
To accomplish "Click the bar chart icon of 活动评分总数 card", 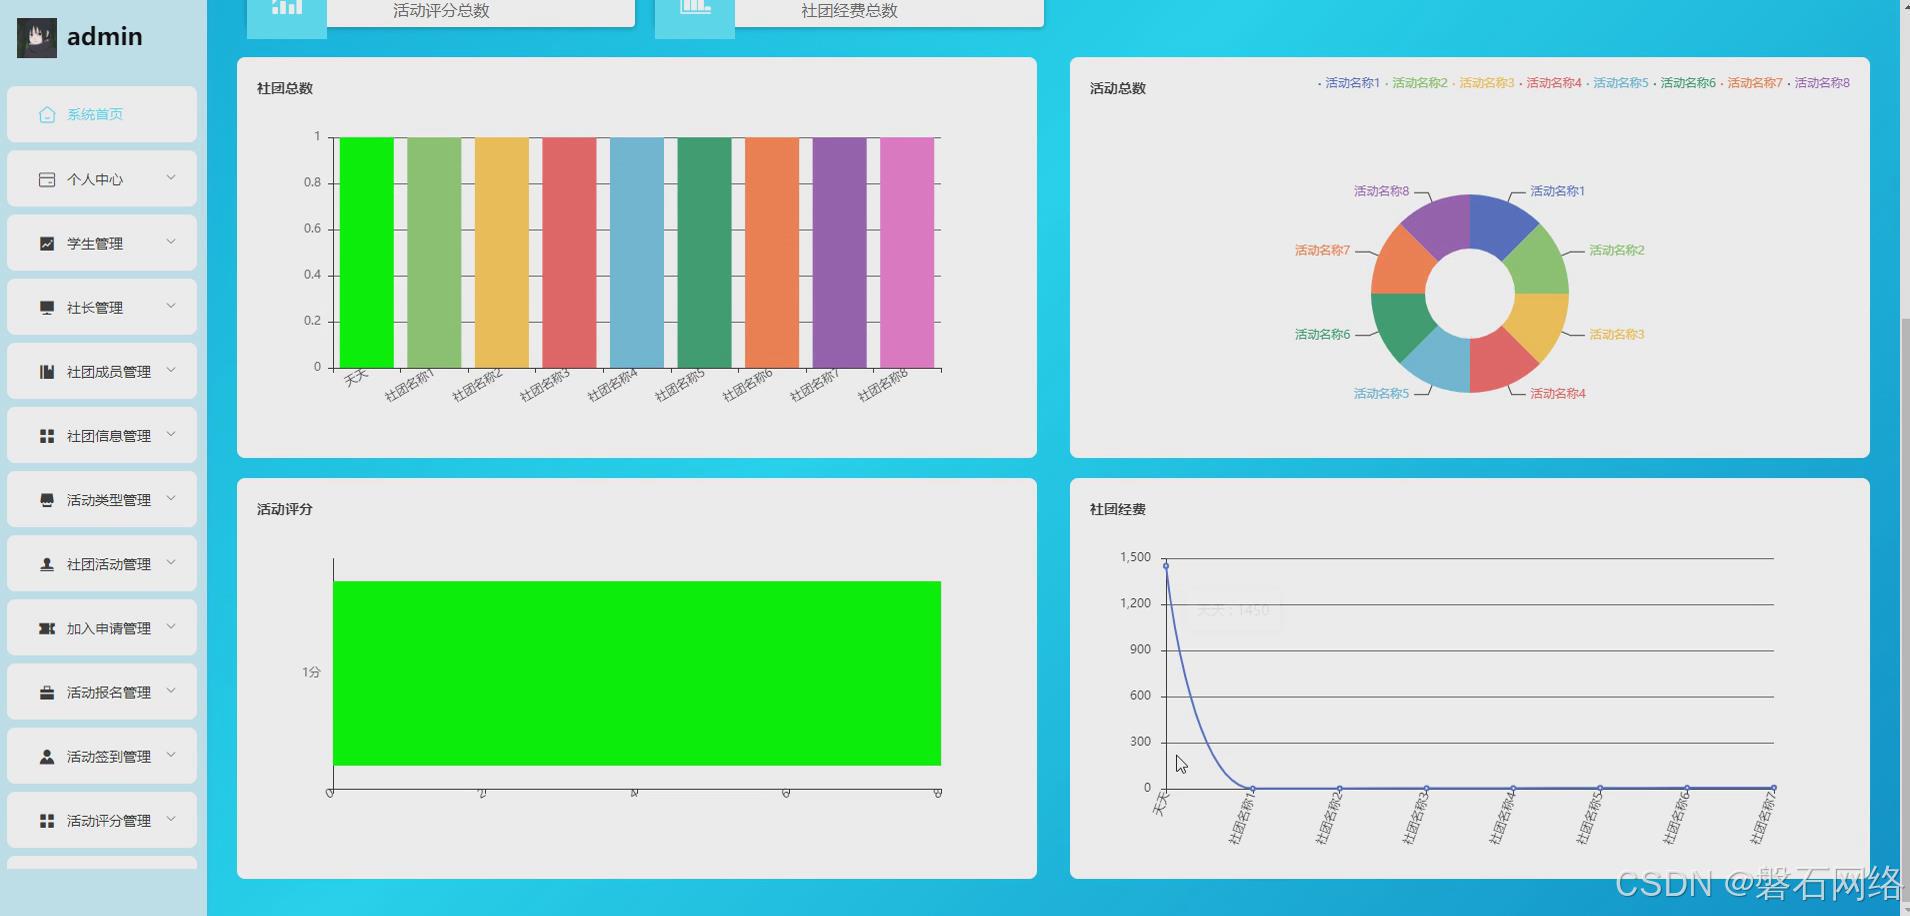I will [287, 8].
